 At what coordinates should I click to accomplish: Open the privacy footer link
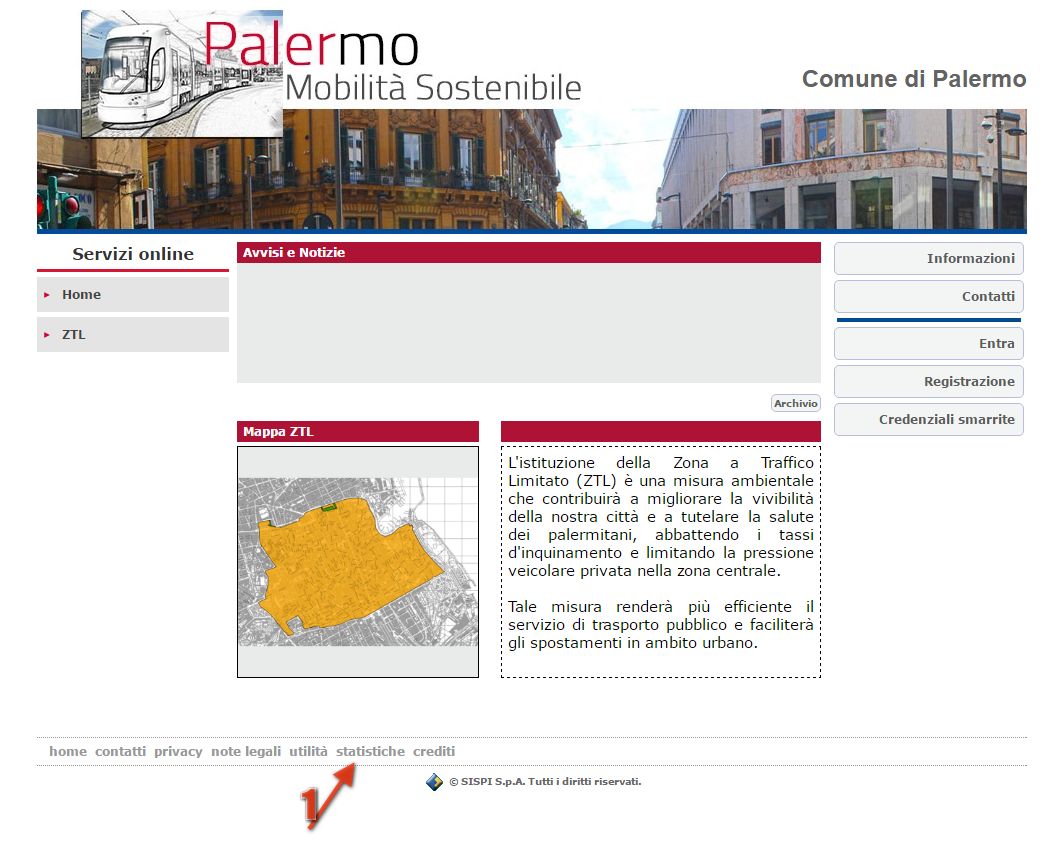pyautogui.click(x=178, y=751)
